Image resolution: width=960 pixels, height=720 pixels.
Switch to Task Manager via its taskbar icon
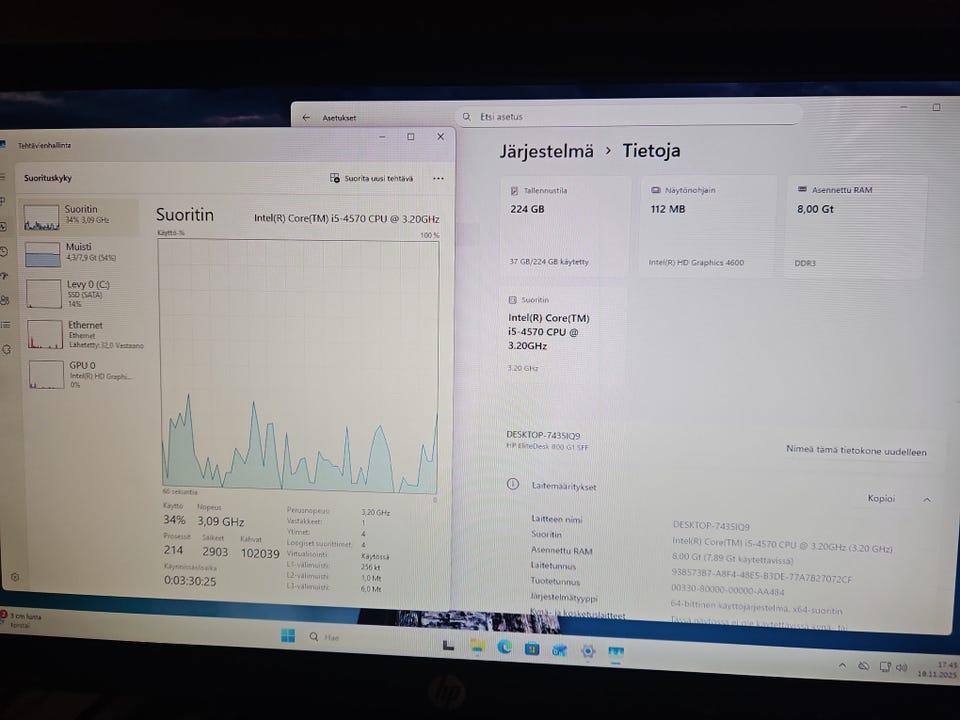616,652
